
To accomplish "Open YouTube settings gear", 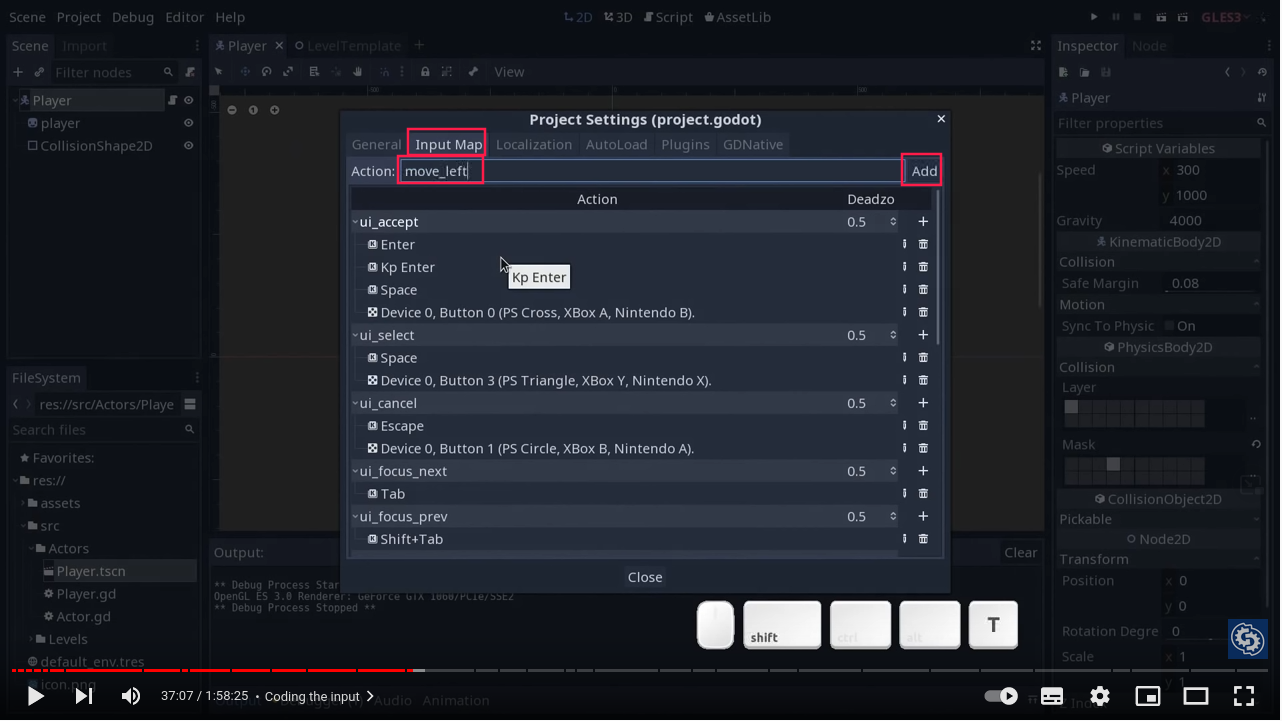I will pos(1100,696).
